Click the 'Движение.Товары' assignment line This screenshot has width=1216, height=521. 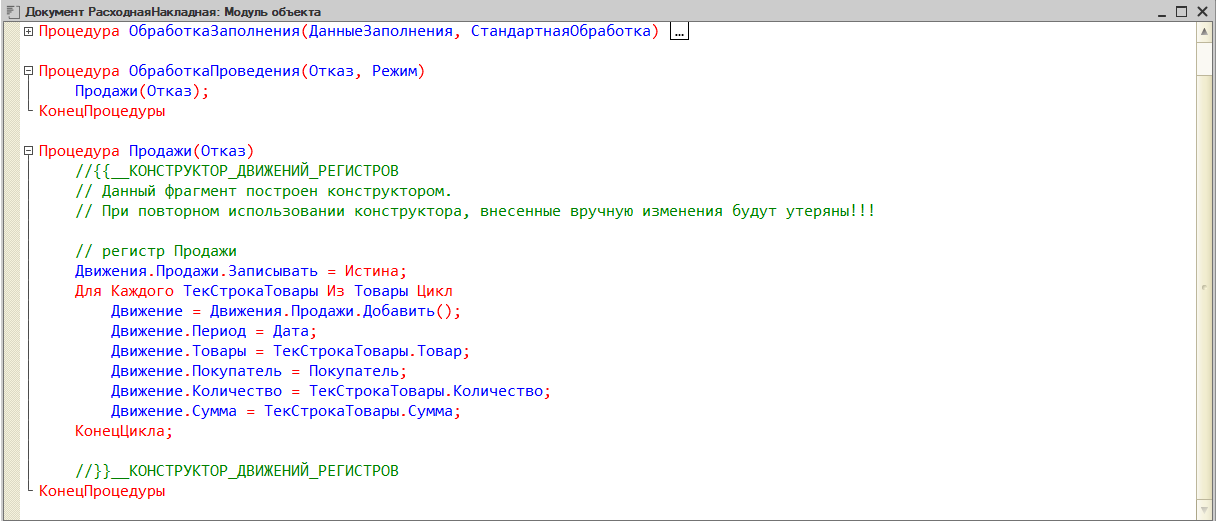pos(290,351)
